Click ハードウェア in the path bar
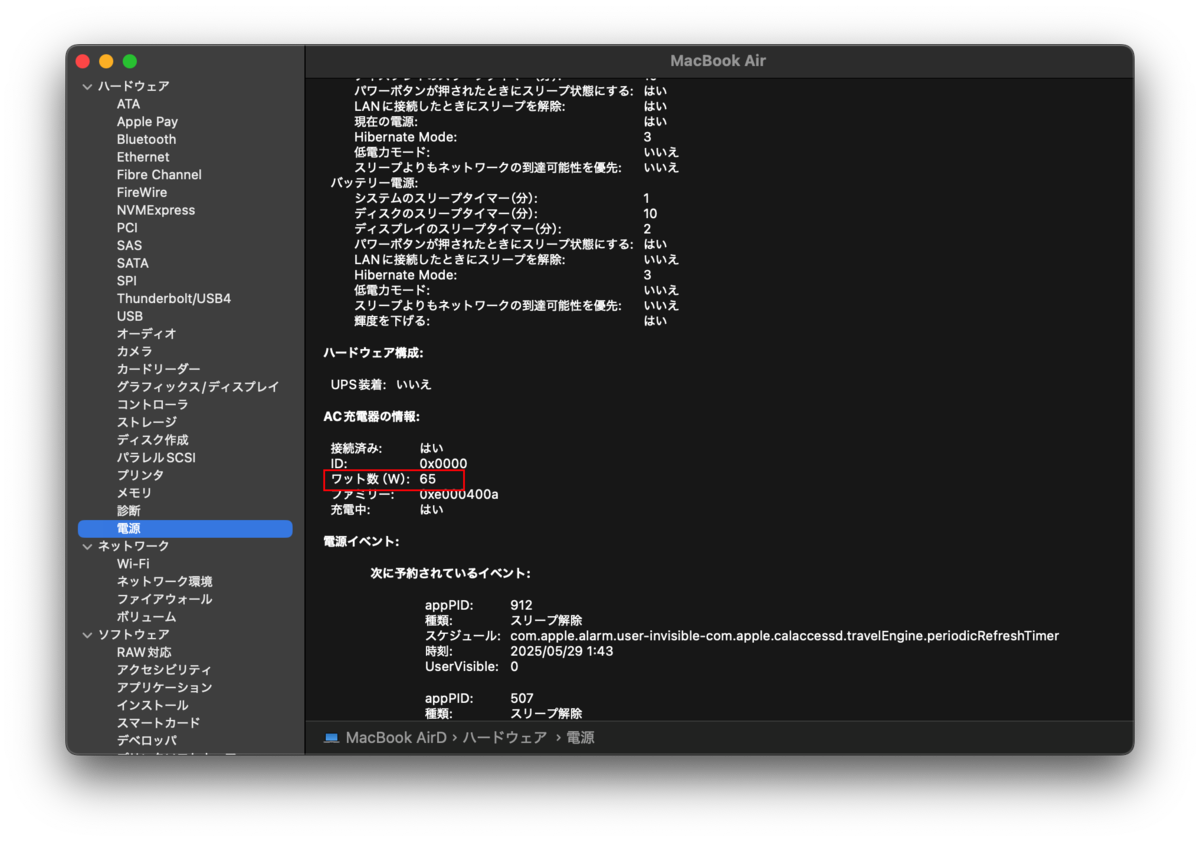The width and height of the screenshot is (1200, 842). tap(504, 738)
